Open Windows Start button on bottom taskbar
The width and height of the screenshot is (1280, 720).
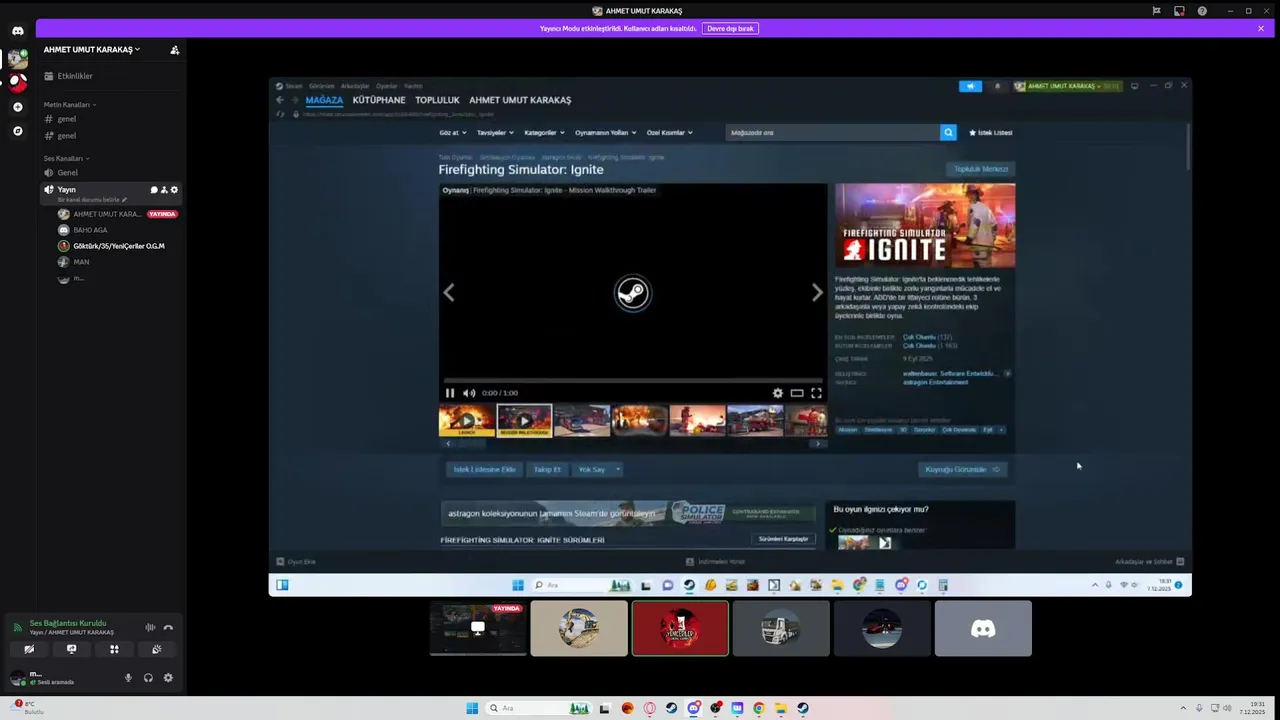472,708
